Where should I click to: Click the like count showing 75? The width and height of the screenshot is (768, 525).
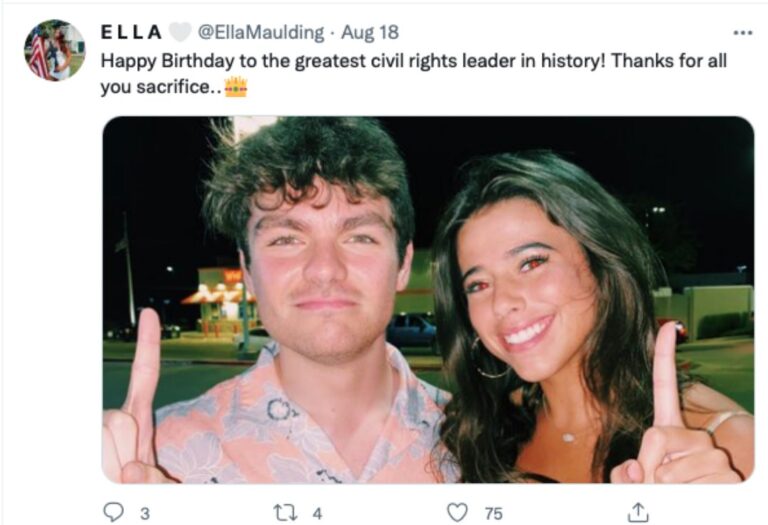pos(493,513)
